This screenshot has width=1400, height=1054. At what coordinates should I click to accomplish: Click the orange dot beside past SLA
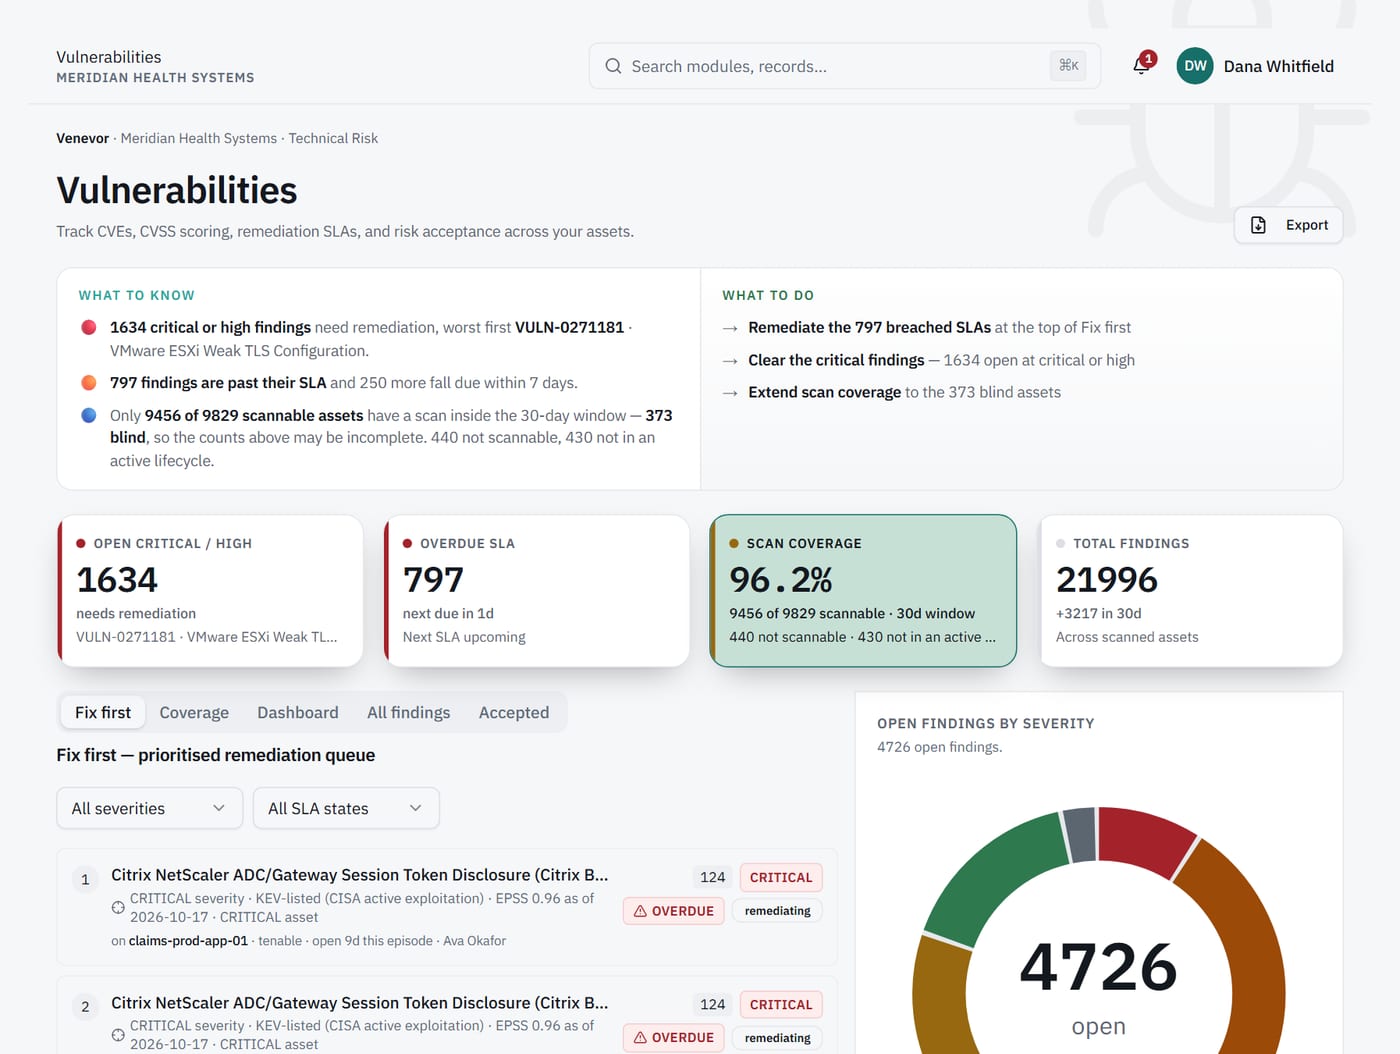click(89, 383)
